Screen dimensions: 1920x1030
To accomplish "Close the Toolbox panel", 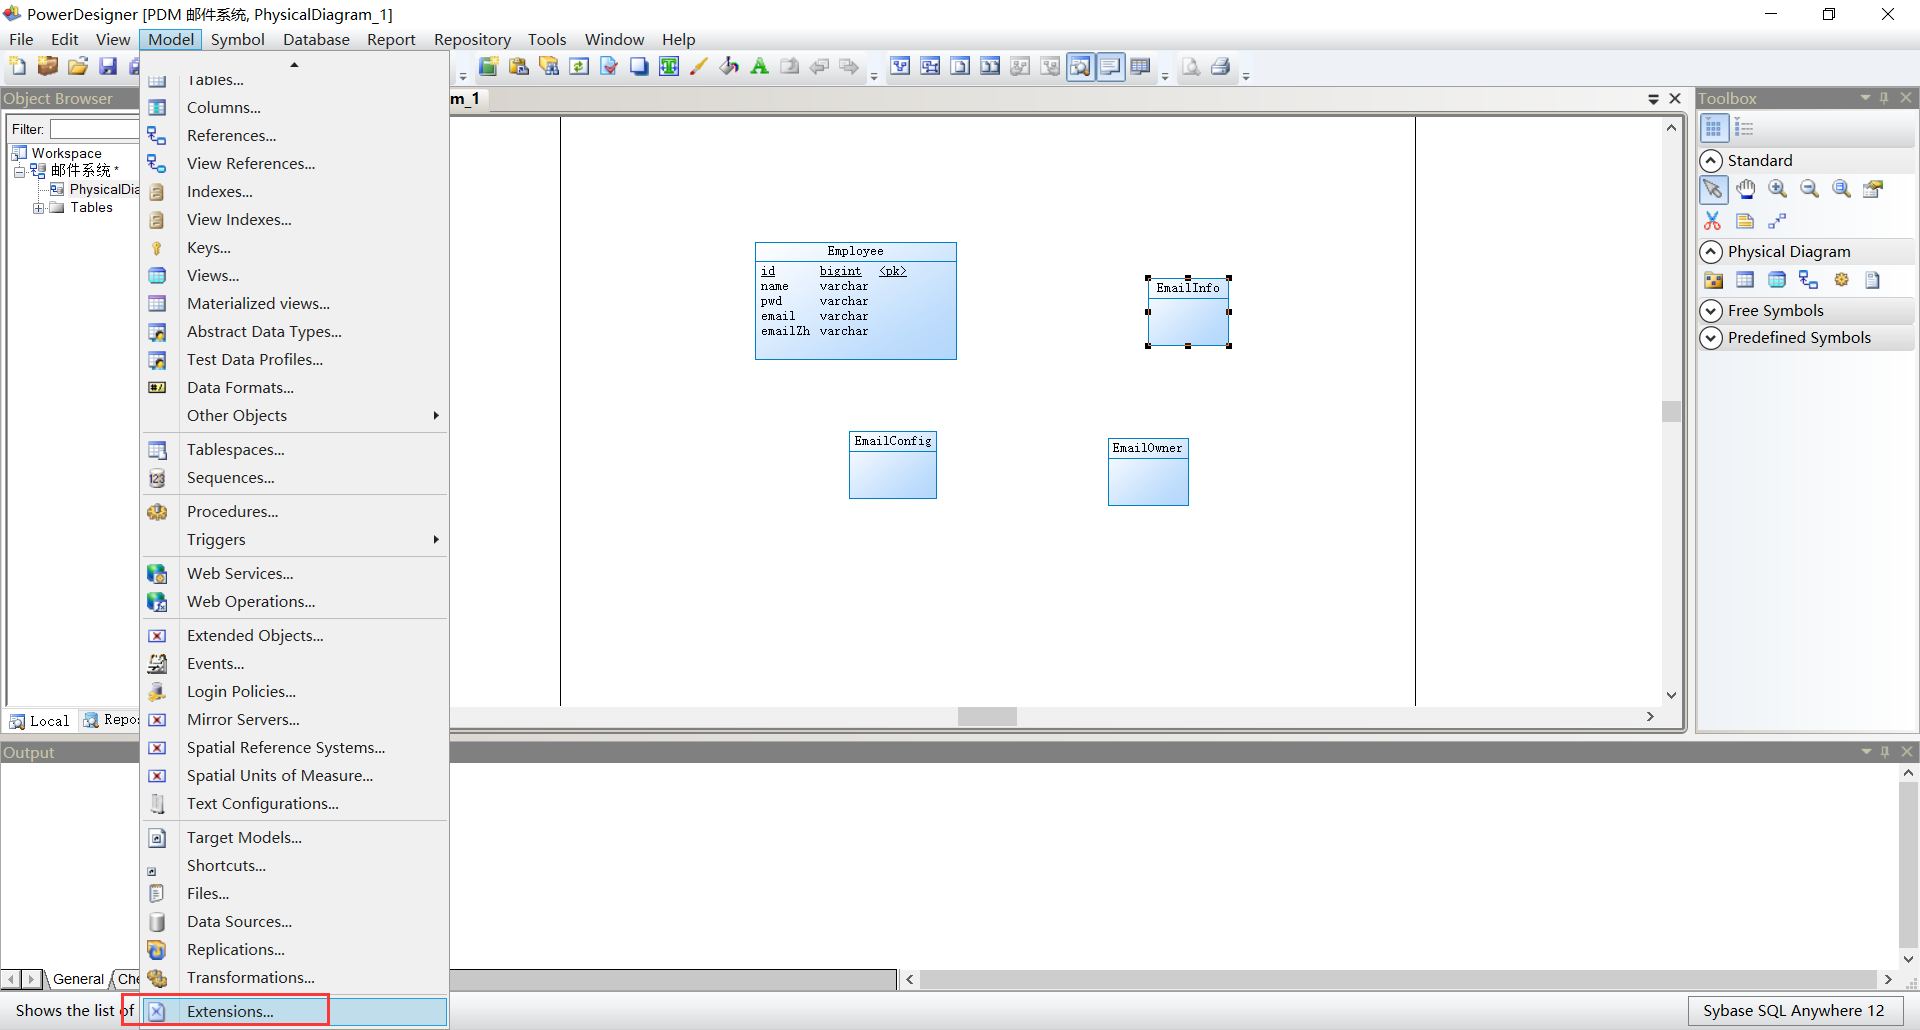I will pyautogui.click(x=1906, y=98).
